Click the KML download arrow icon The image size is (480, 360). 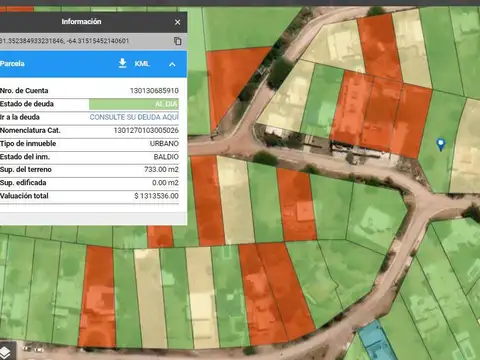(x=123, y=63)
